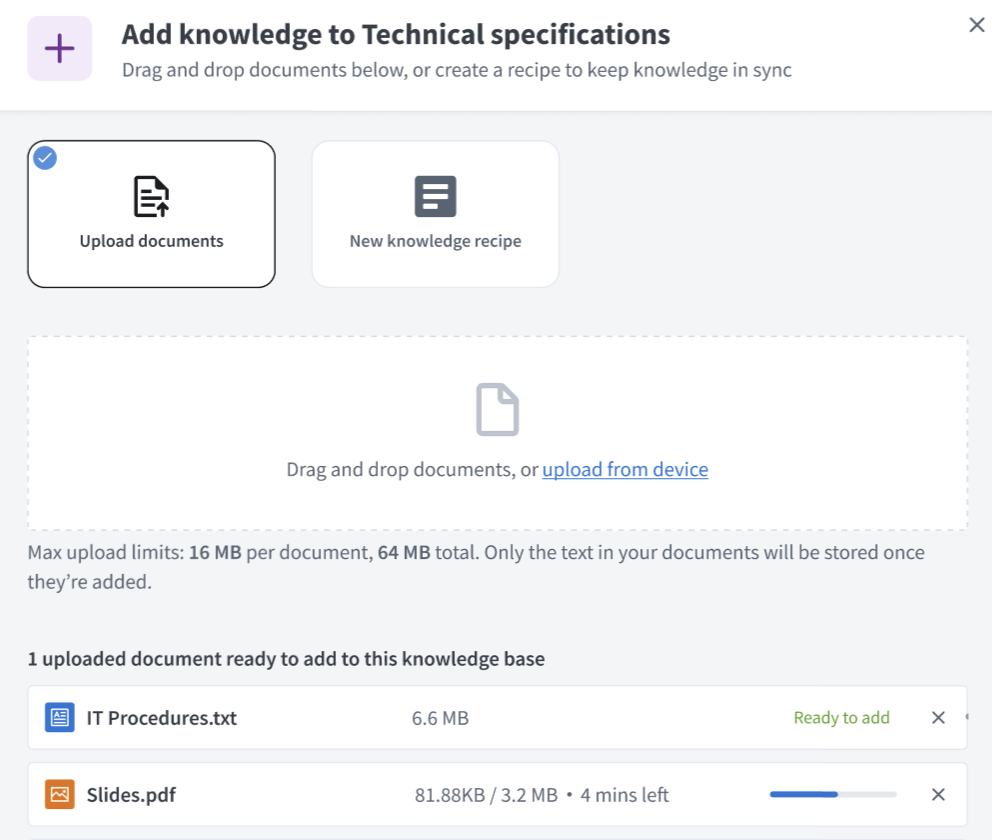
Task: Click the arrow-in-document upload glyph
Action: (151, 196)
